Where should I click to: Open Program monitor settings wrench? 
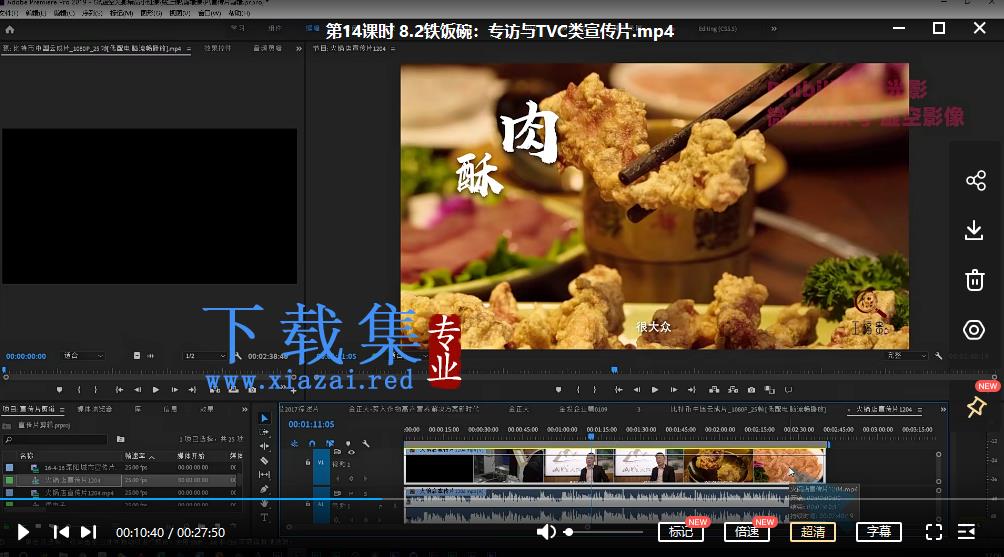(x=939, y=355)
